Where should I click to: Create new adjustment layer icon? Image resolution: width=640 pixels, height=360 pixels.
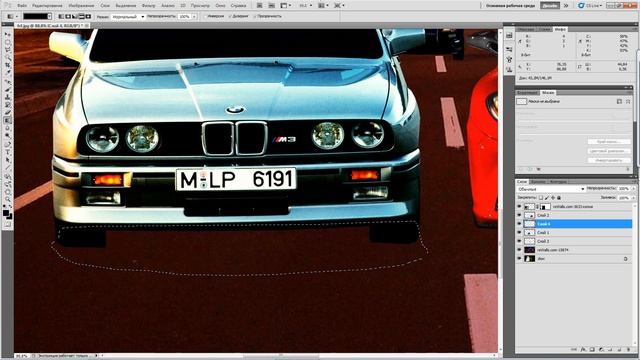pyautogui.click(x=601, y=349)
